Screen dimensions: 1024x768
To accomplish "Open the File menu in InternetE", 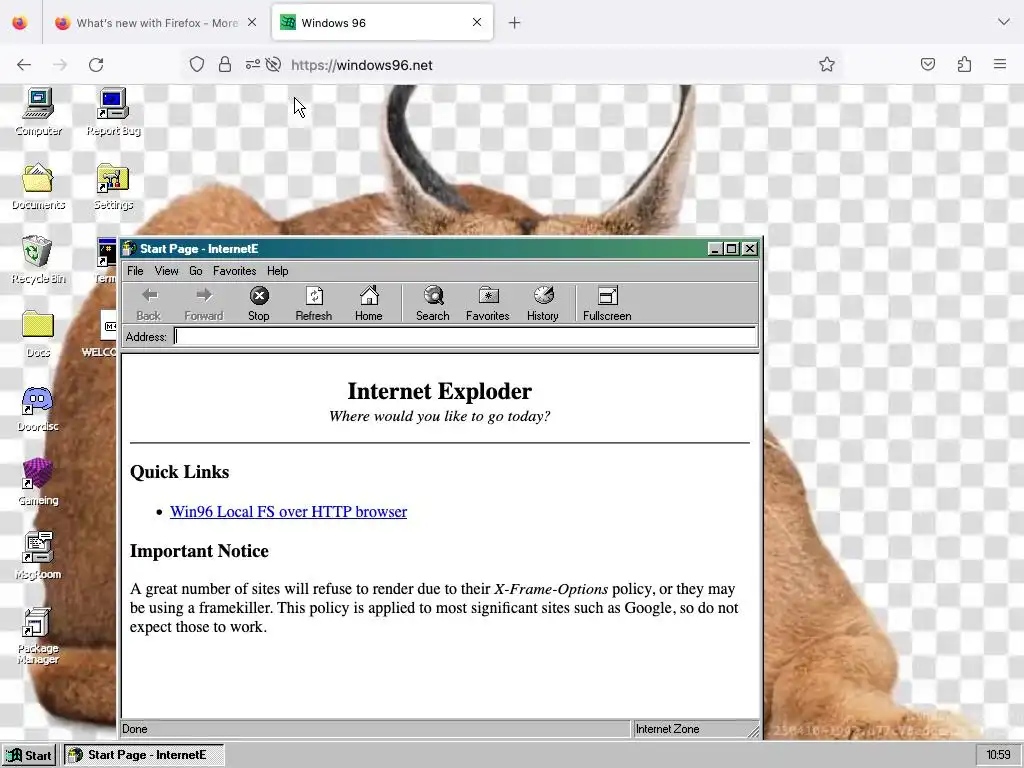I will 135,271.
